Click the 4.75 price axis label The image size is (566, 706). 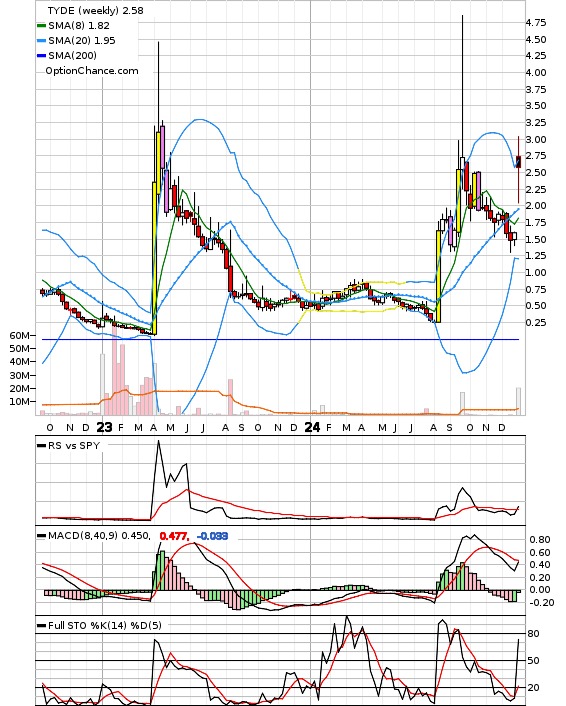536,23
